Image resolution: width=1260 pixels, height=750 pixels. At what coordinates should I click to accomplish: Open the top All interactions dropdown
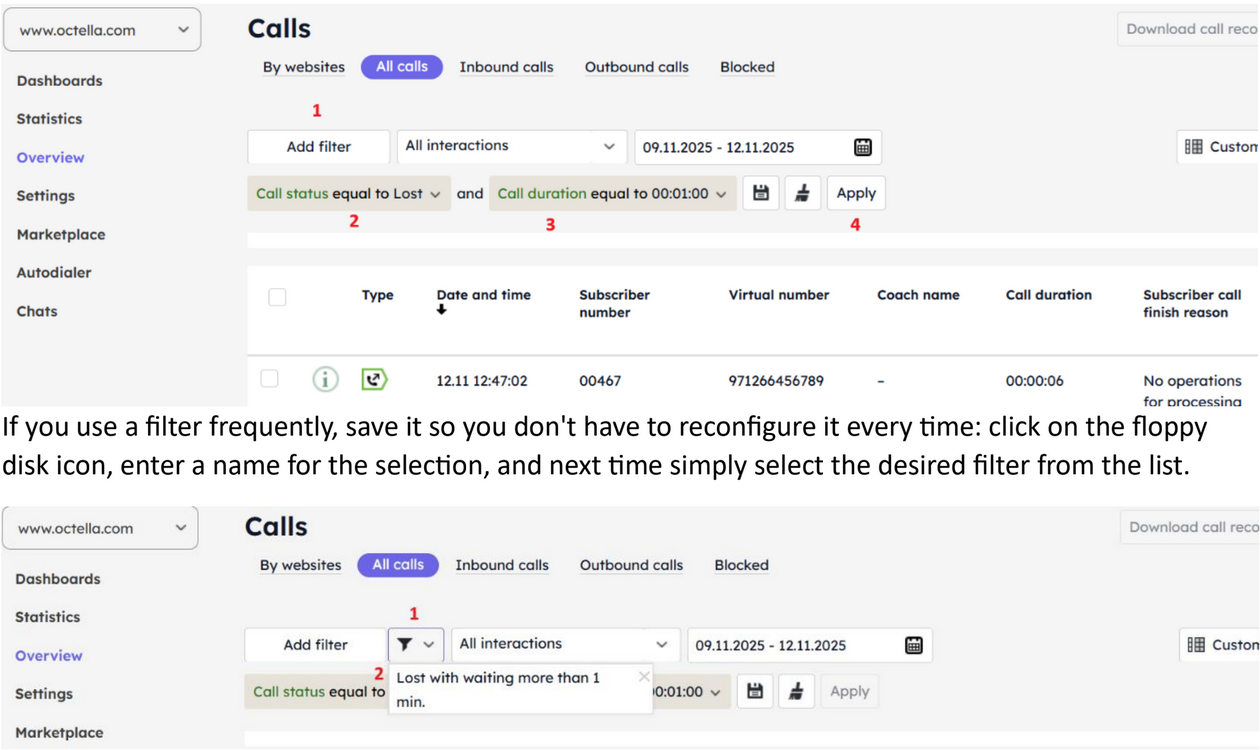[x=511, y=146]
